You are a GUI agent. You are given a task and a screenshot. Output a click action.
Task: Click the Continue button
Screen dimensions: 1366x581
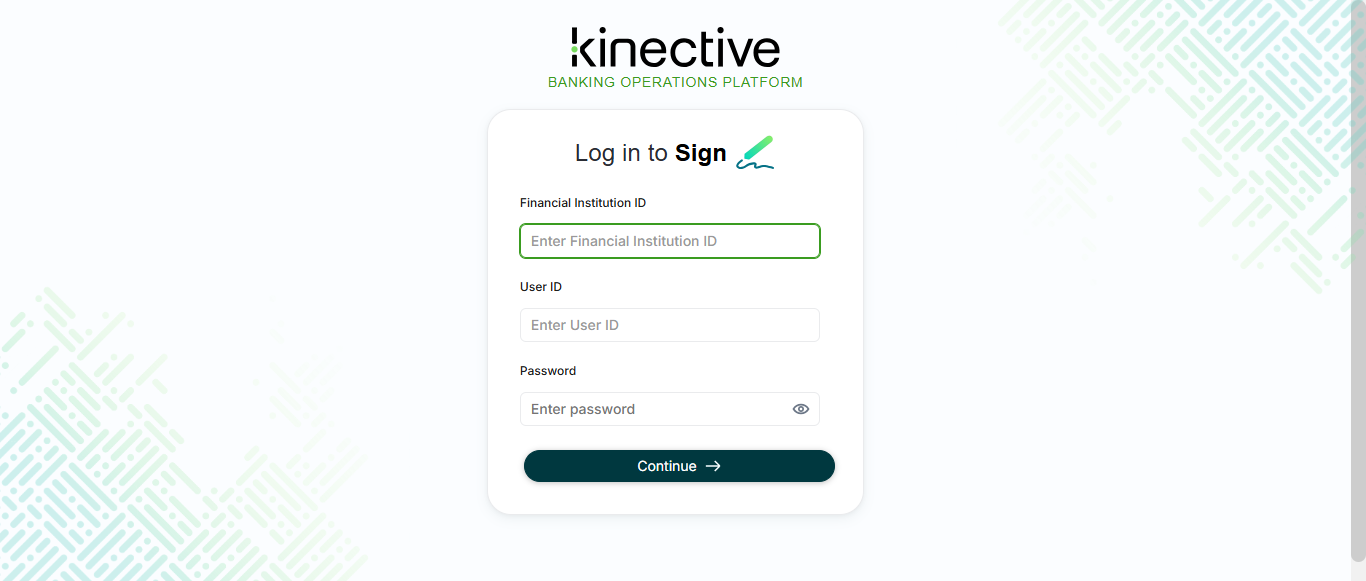point(679,466)
